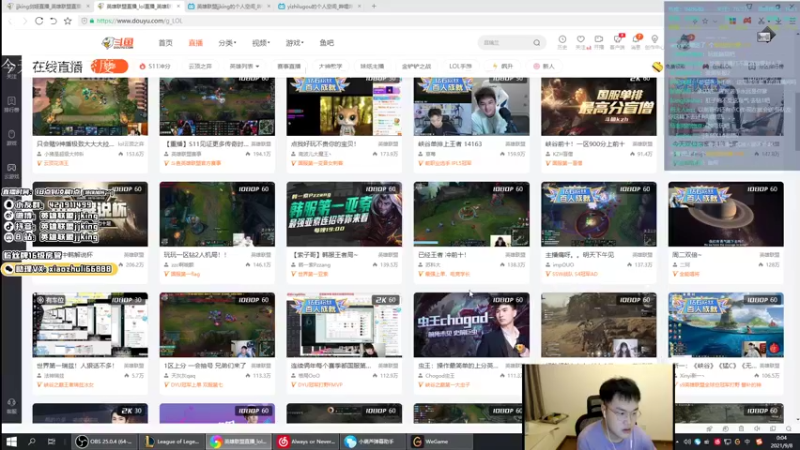Open the 创作中心 lightbulb icon
Screen dimensions: 800x450
[655, 42]
